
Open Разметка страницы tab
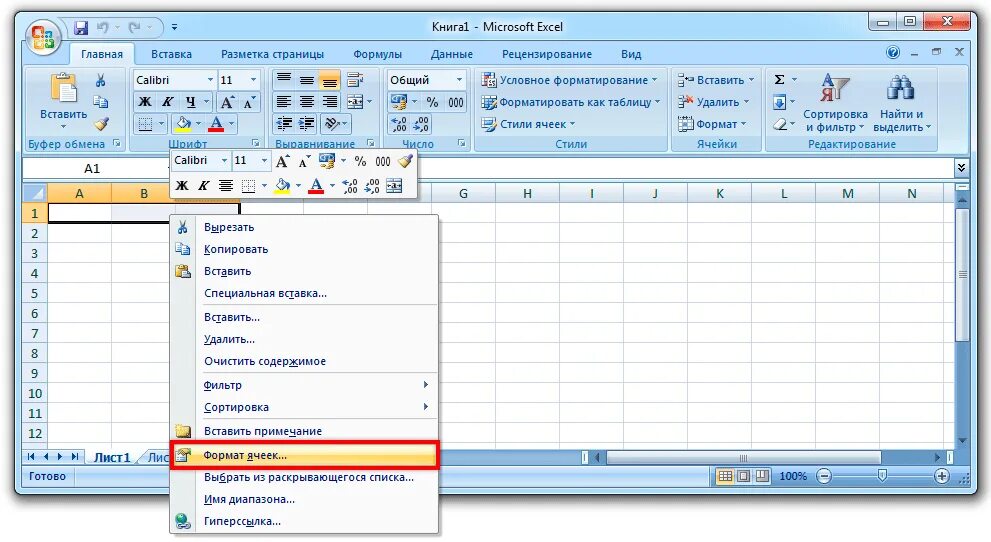[x=272, y=54]
